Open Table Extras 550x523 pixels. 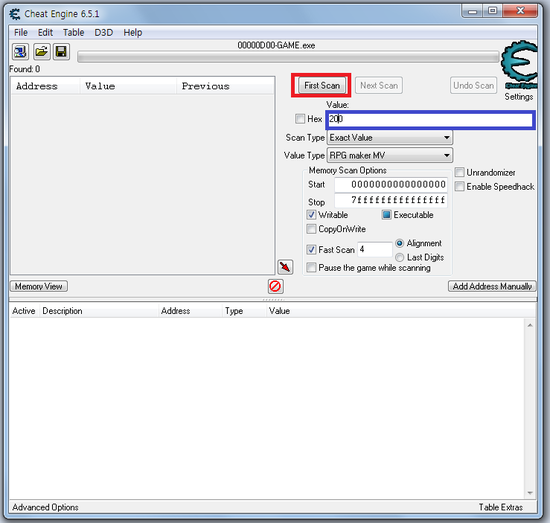tap(501, 507)
